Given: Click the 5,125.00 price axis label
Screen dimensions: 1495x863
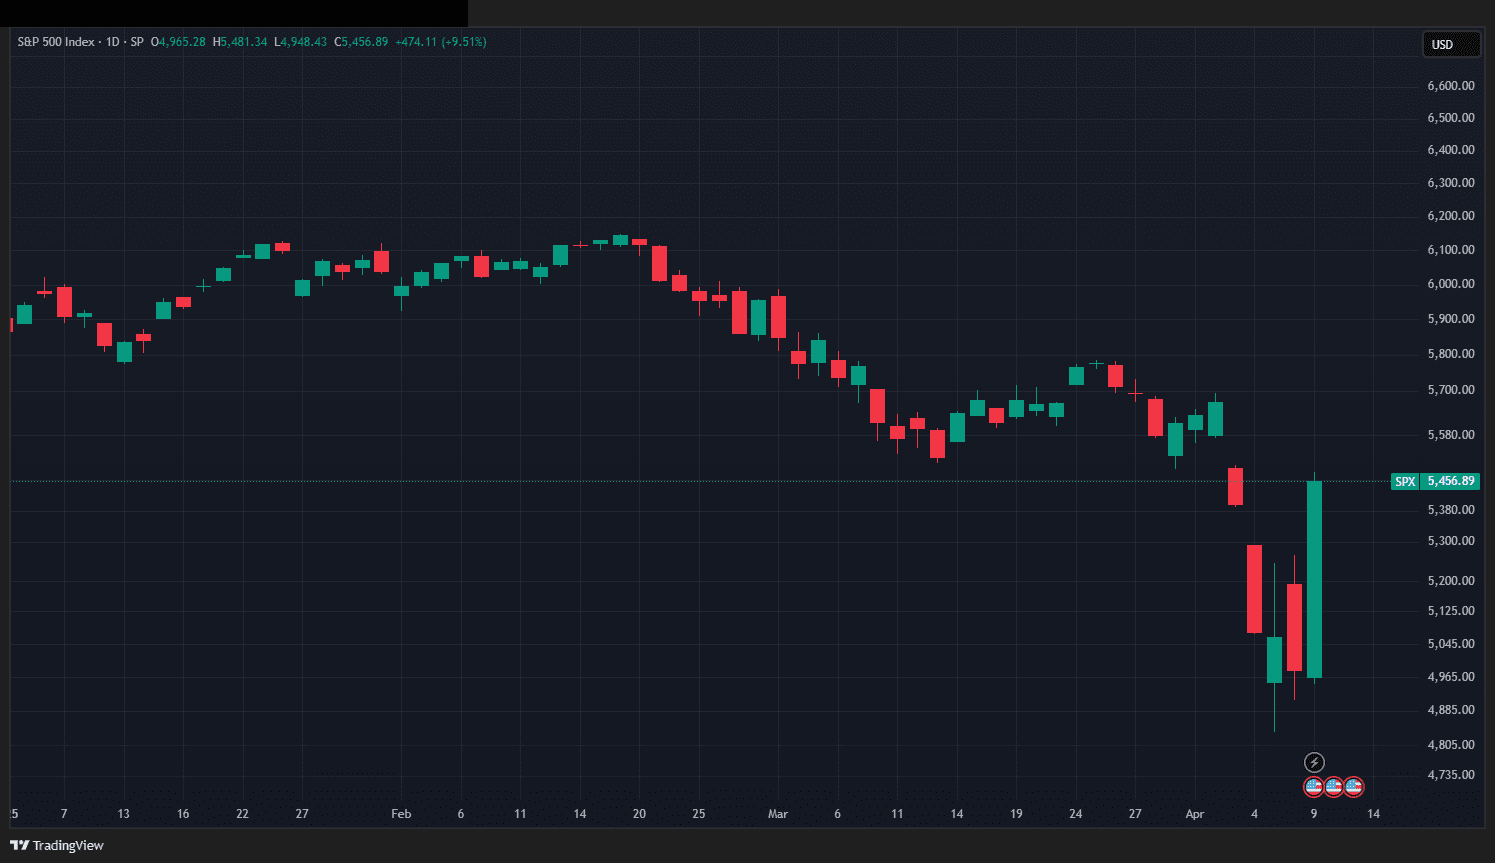Looking at the screenshot, I should [x=1451, y=611].
